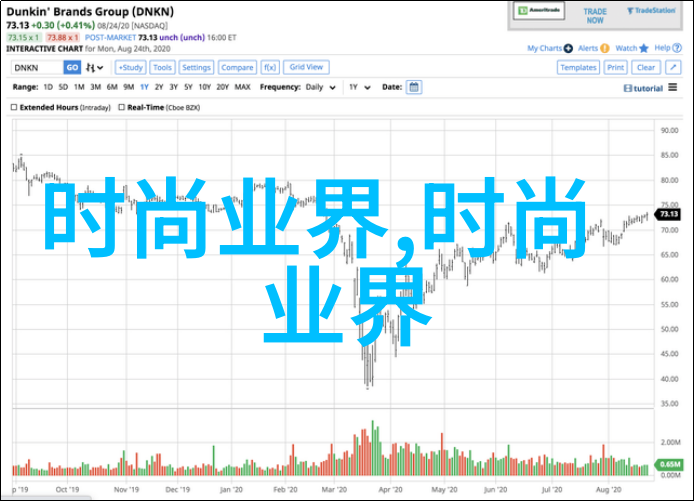Select the 3Y range
This screenshot has height=502, width=695.
tap(173, 87)
